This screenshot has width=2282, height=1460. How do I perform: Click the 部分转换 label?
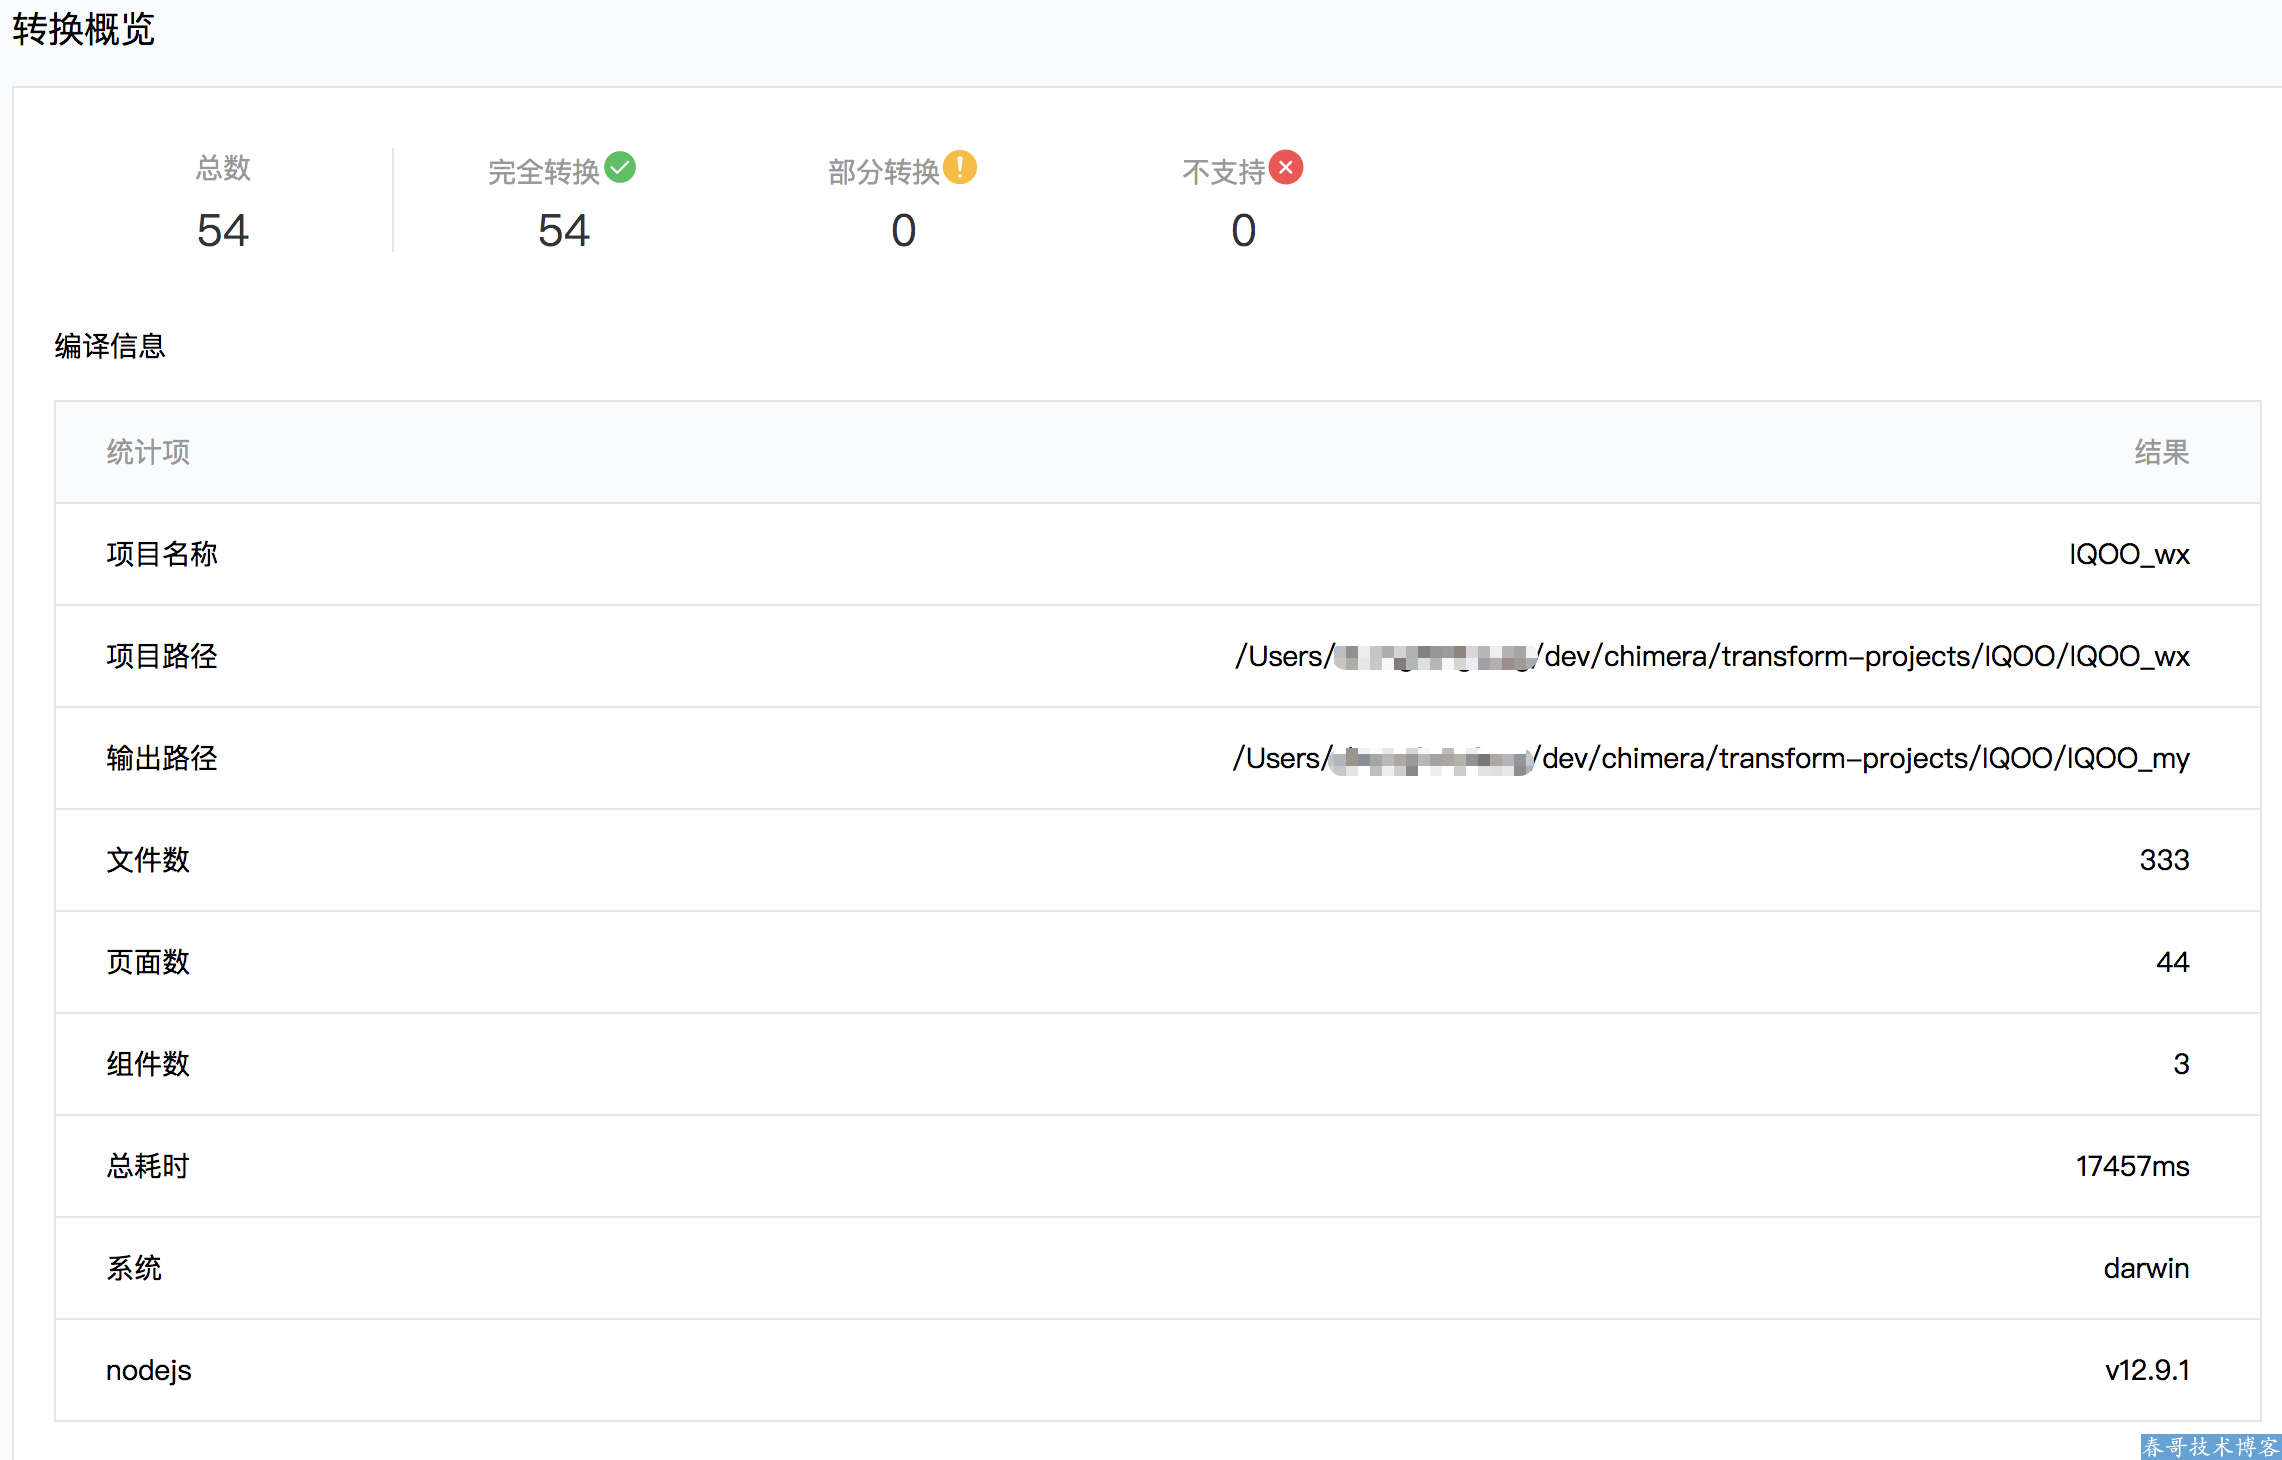(x=884, y=172)
